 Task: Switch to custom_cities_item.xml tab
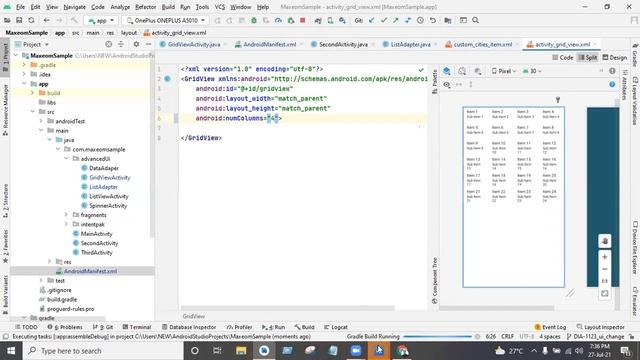pyautogui.click(x=482, y=44)
